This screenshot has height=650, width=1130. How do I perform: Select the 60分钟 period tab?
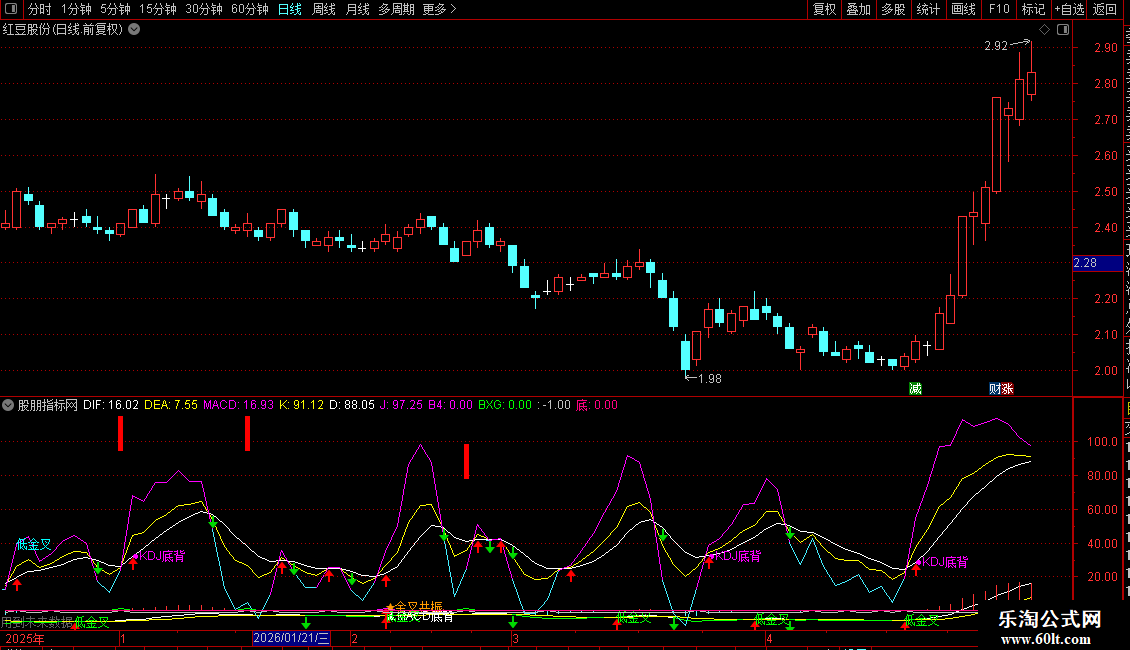(x=250, y=9)
